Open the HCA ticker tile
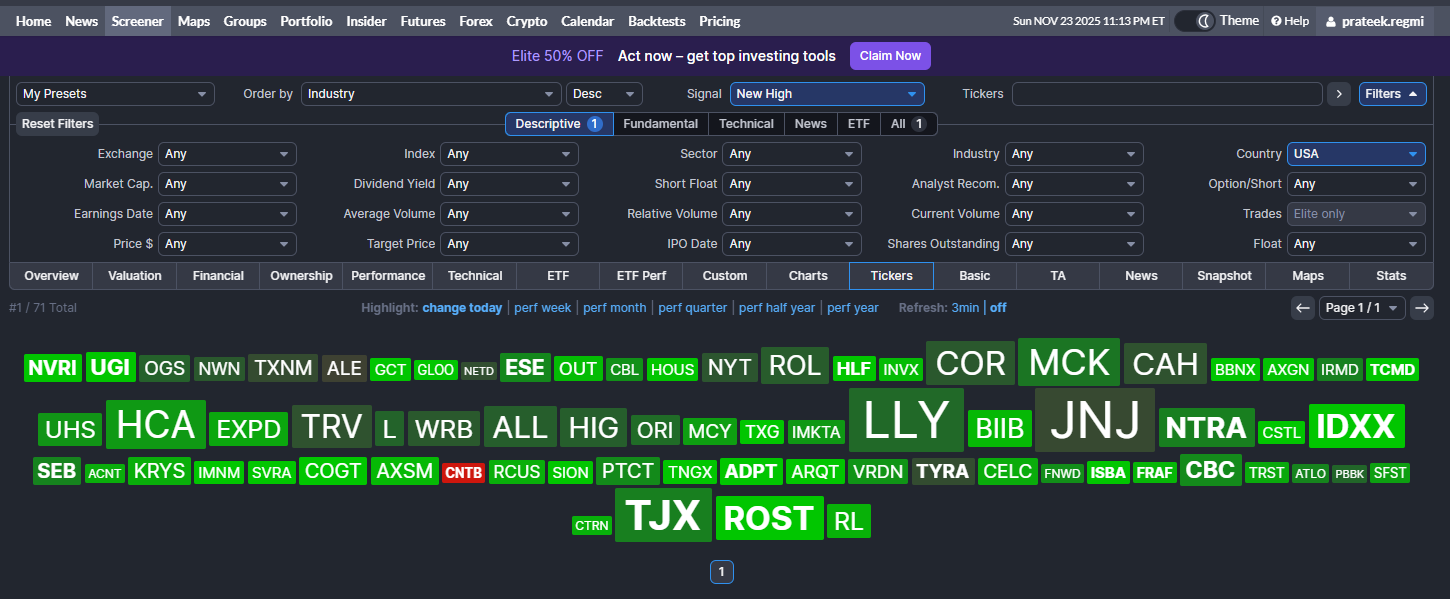 (x=155, y=425)
